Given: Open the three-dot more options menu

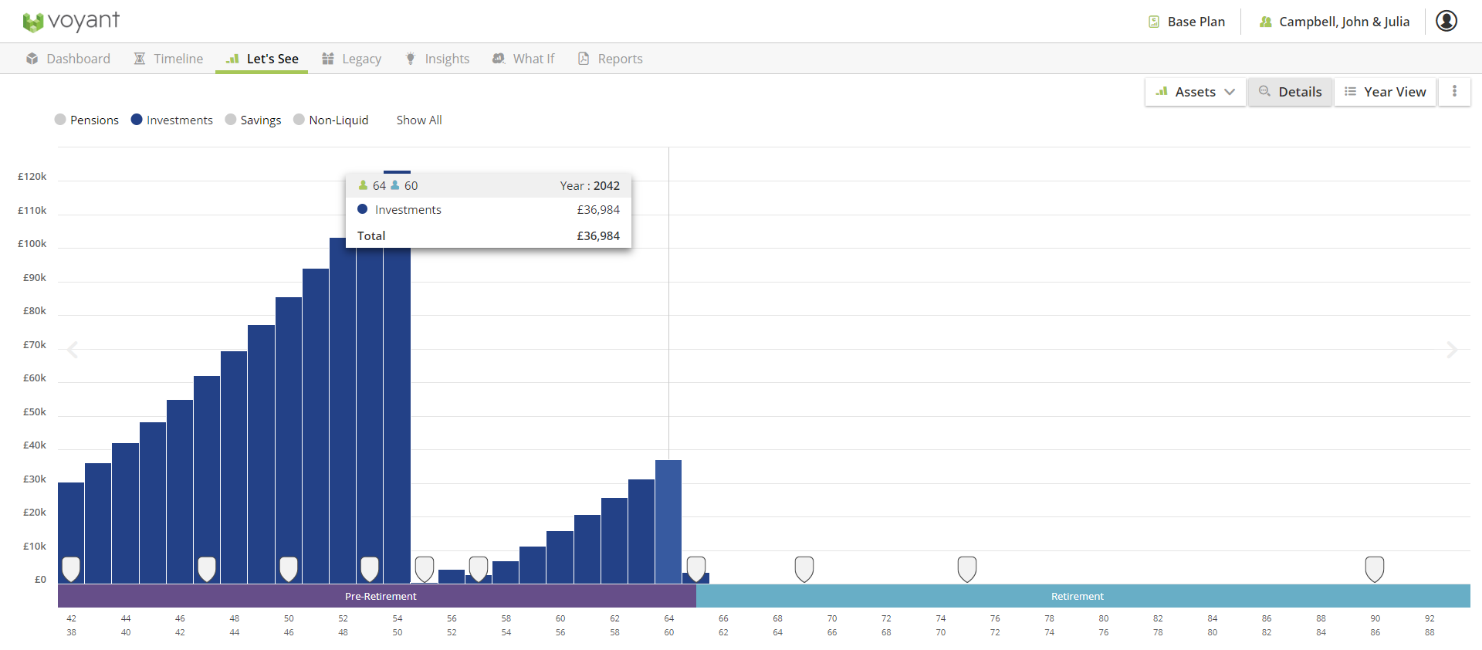Looking at the screenshot, I should tap(1454, 91).
